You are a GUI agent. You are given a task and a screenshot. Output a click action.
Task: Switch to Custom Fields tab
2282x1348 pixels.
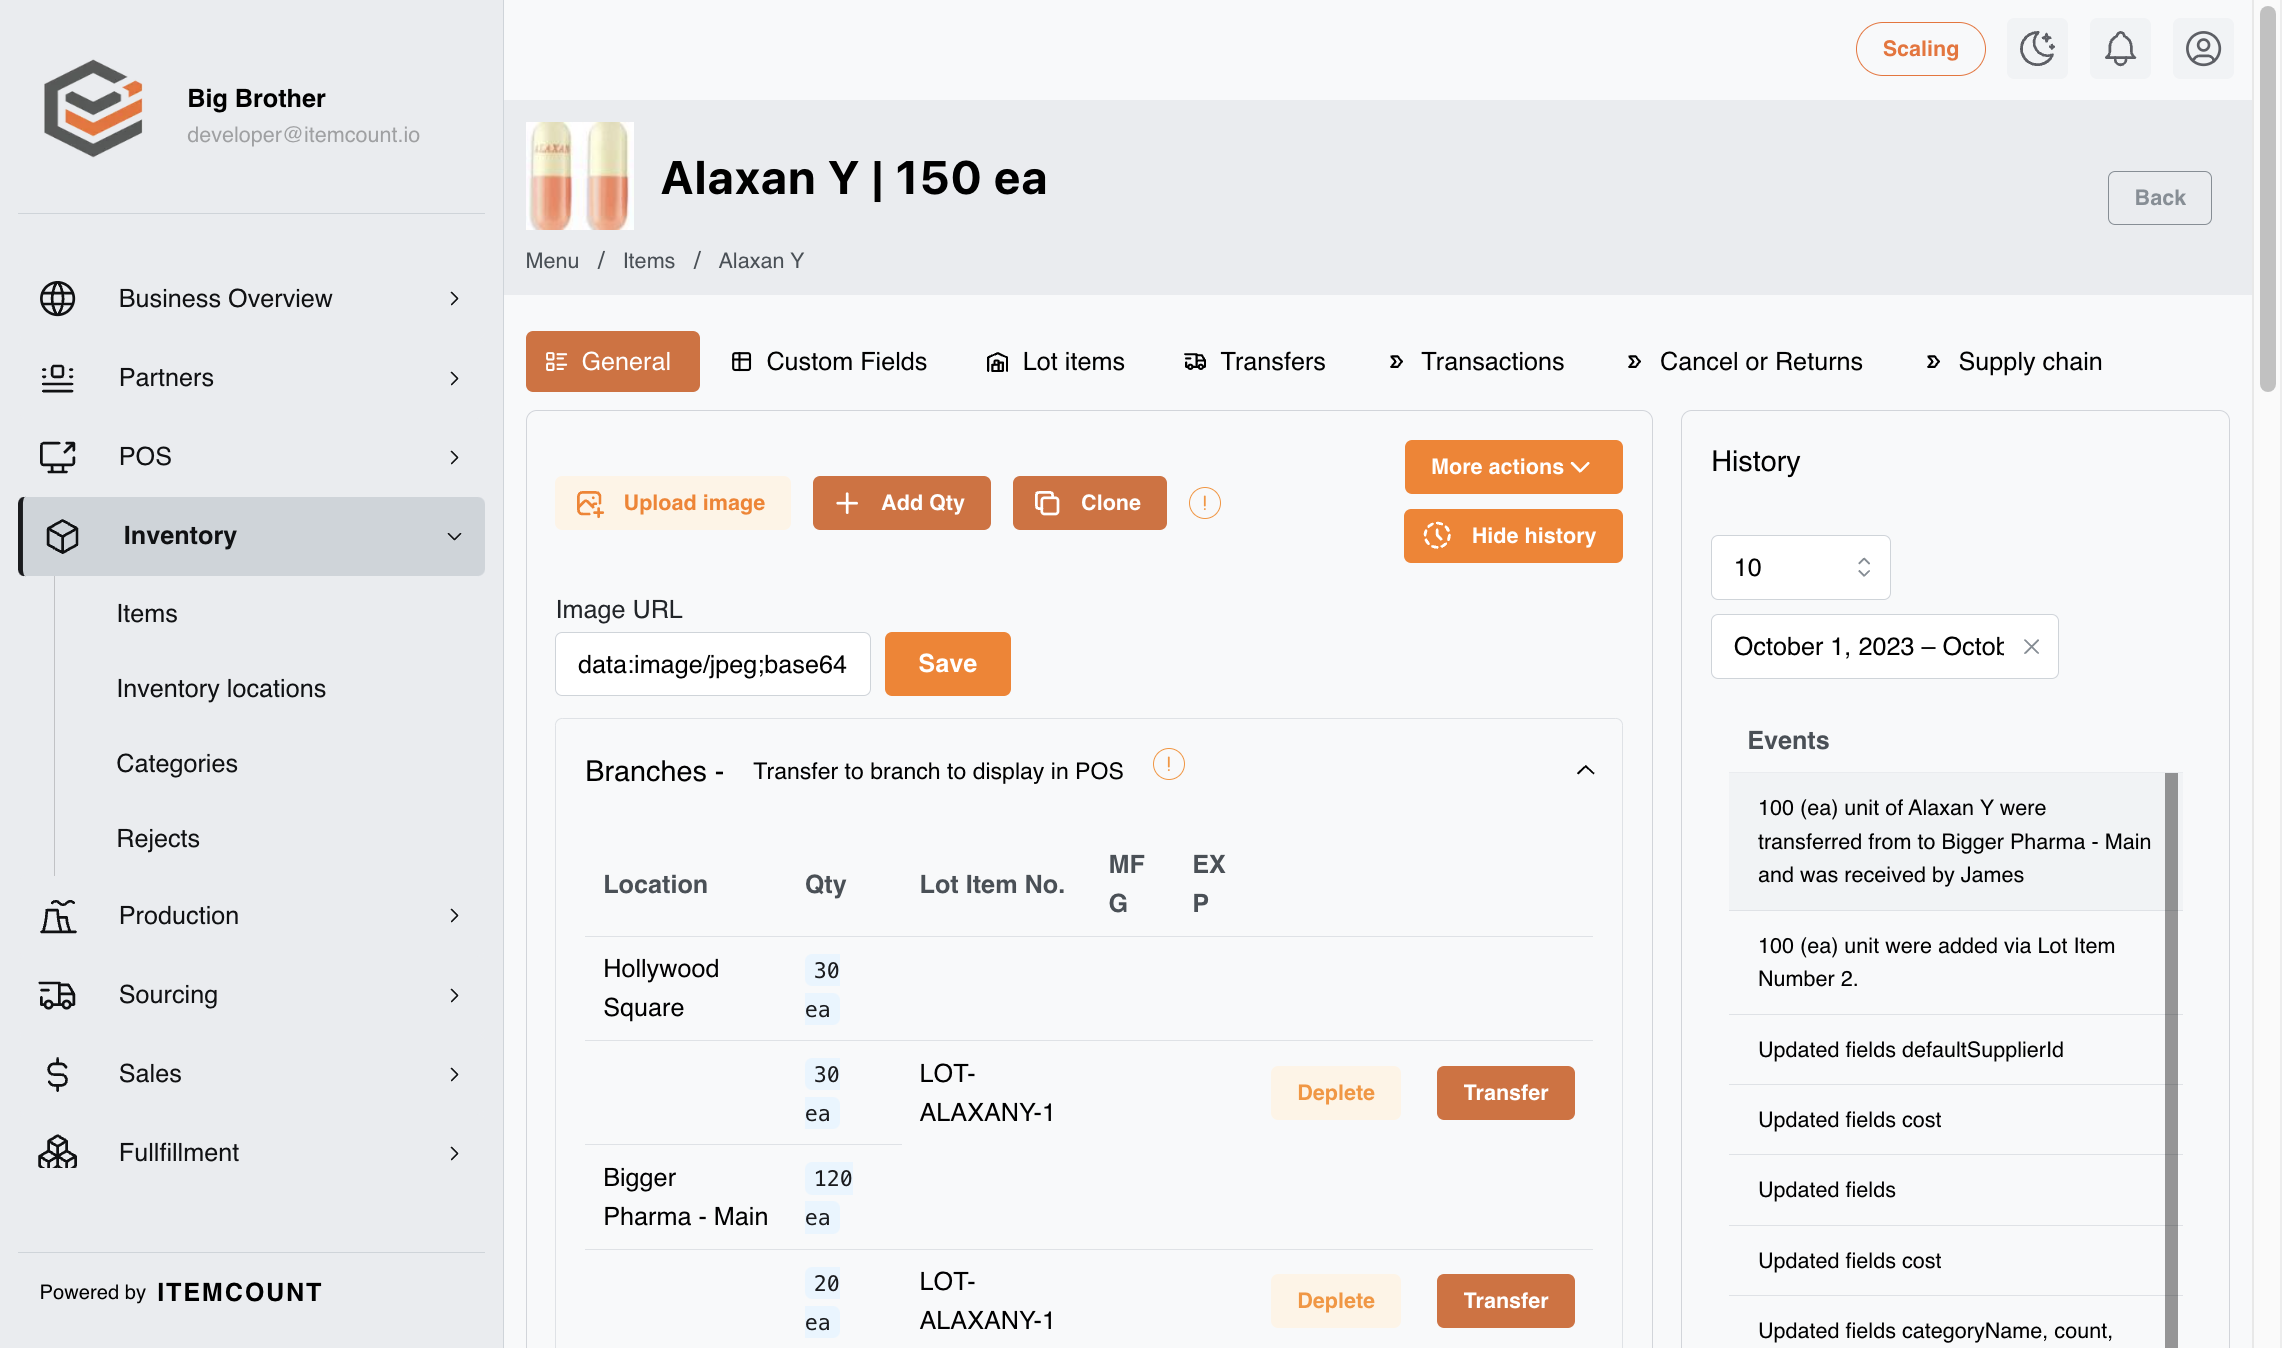829,361
